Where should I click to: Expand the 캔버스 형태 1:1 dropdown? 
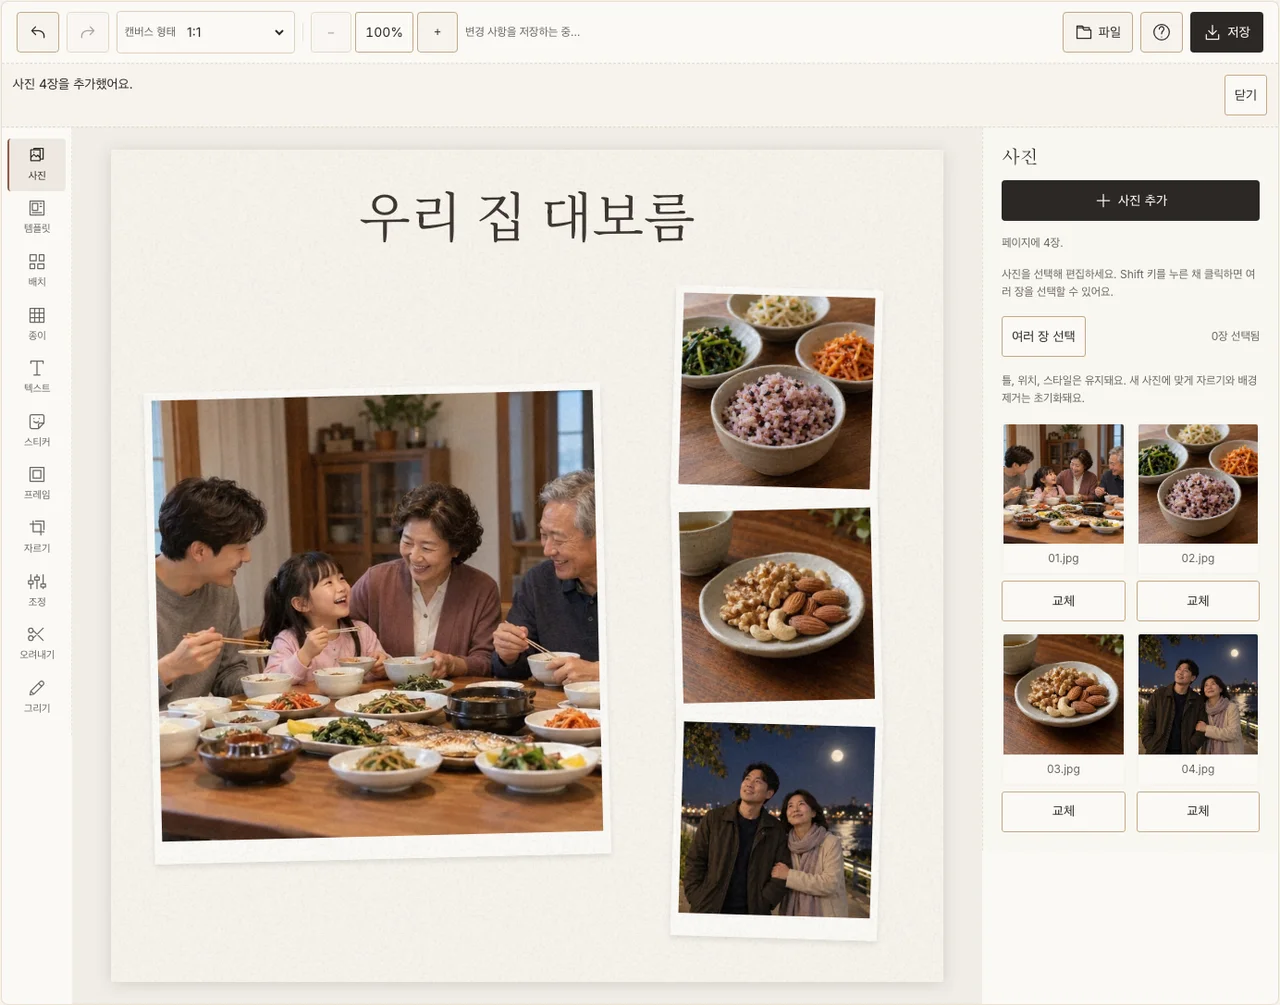click(206, 32)
